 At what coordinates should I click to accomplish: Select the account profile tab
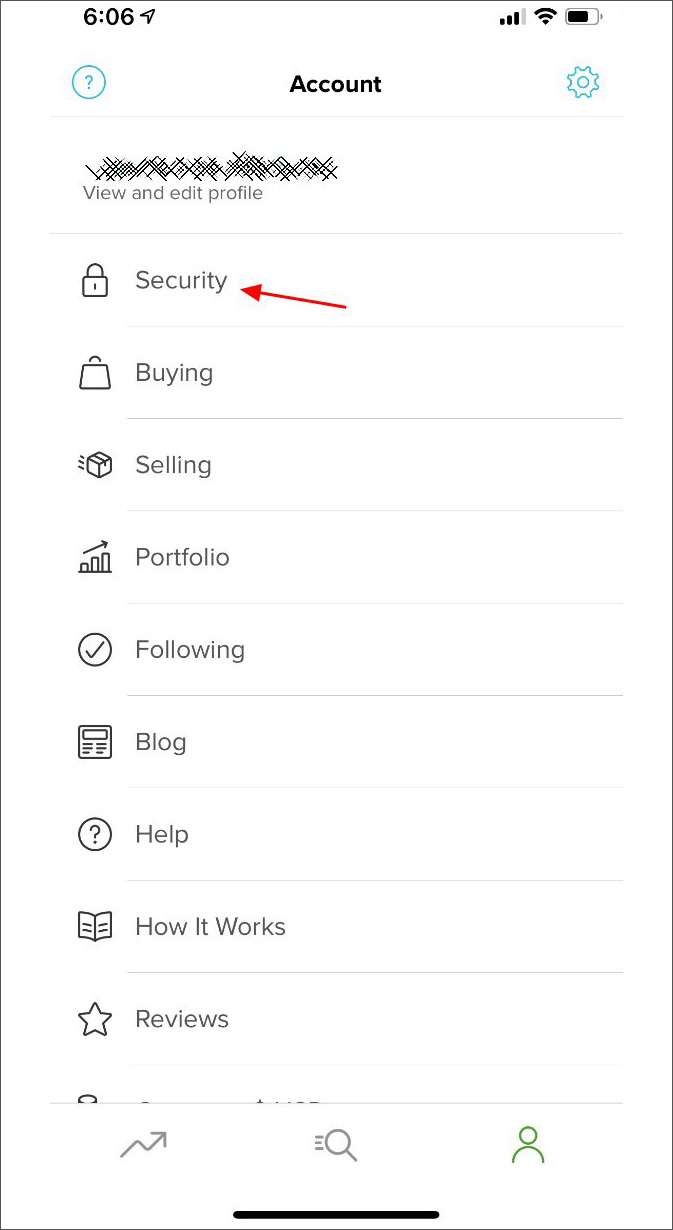[528, 1145]
